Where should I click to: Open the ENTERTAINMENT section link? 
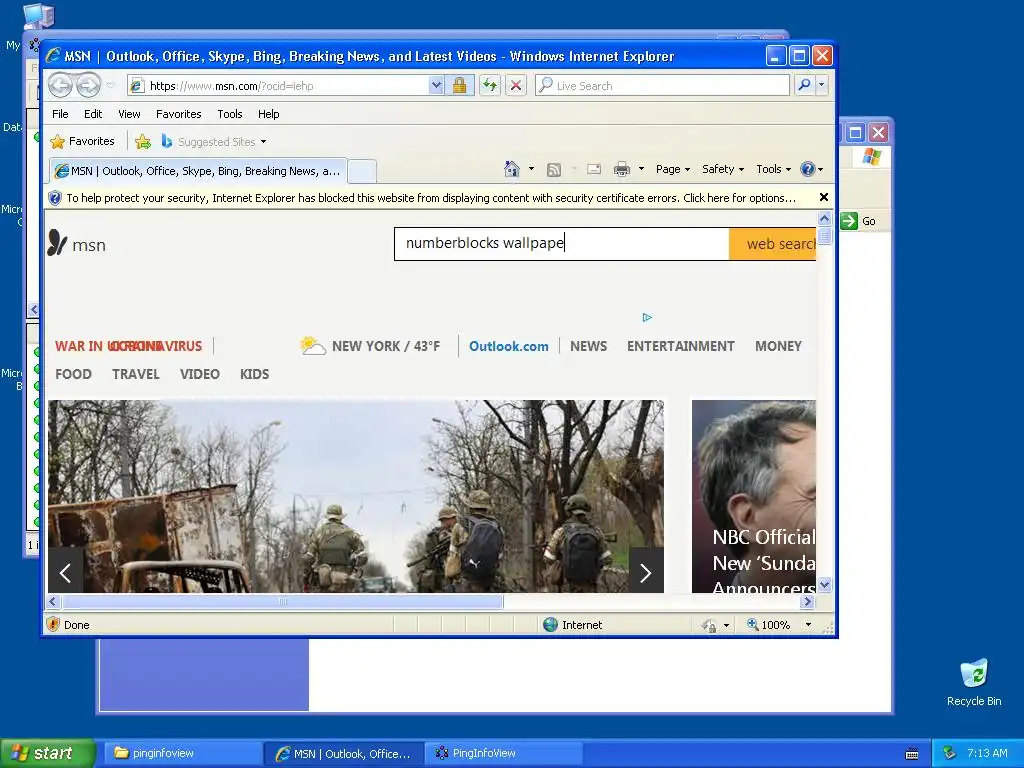point(680,346)
